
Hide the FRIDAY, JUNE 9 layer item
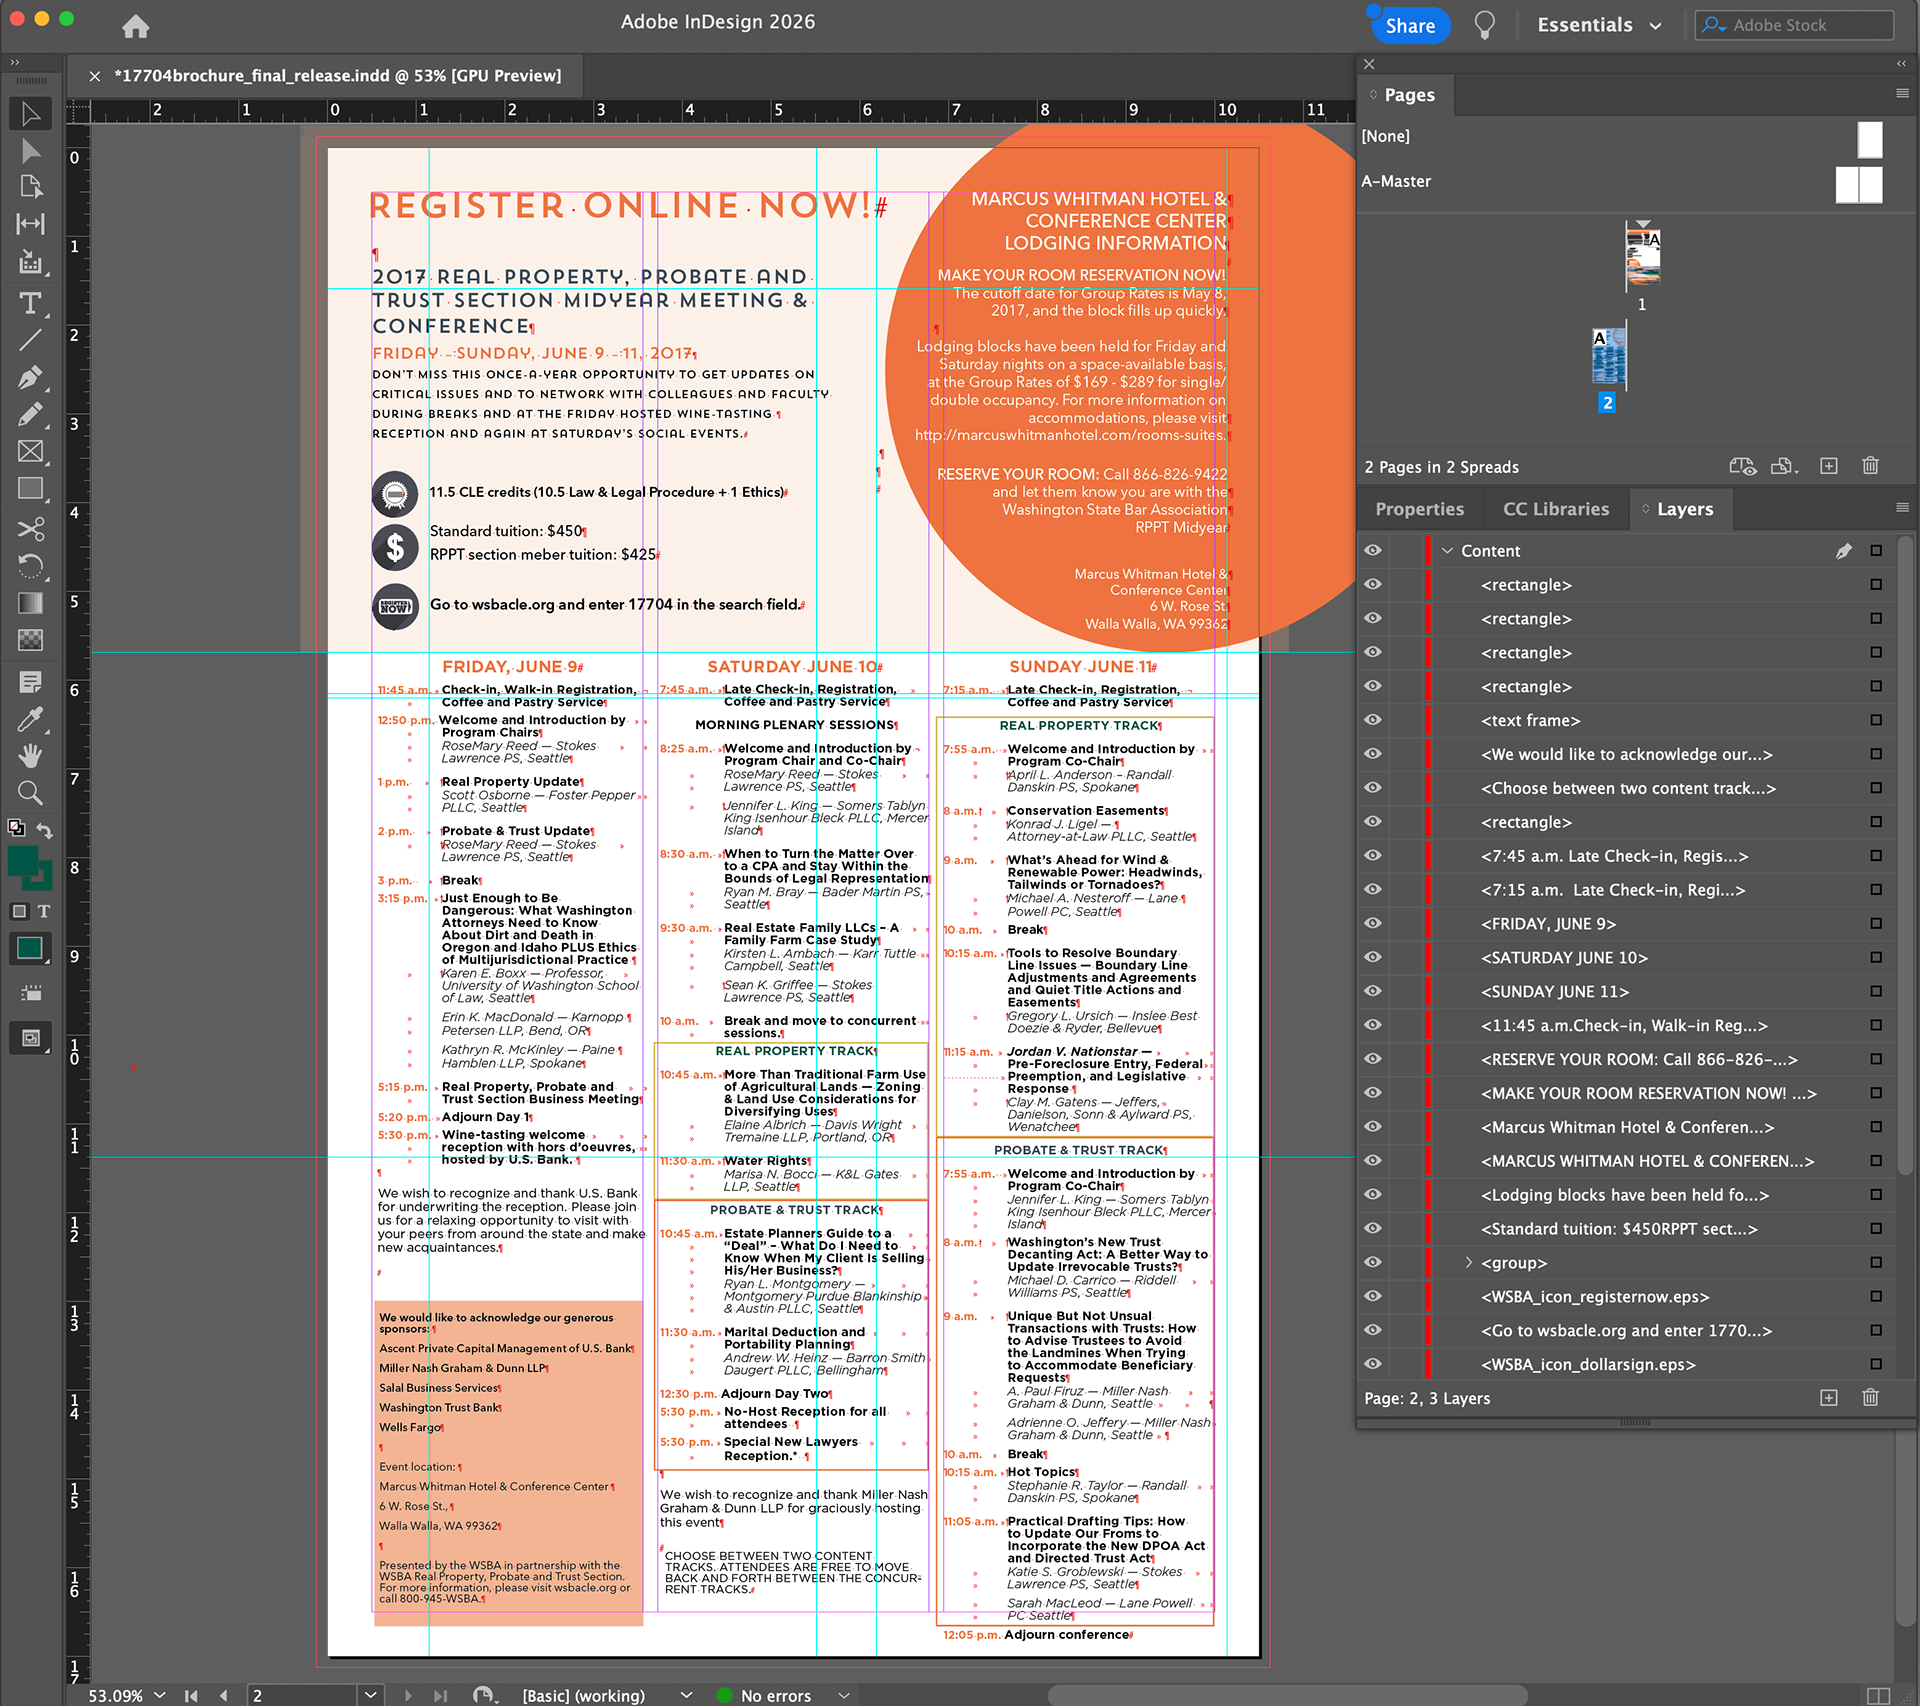click(1373, 923)
